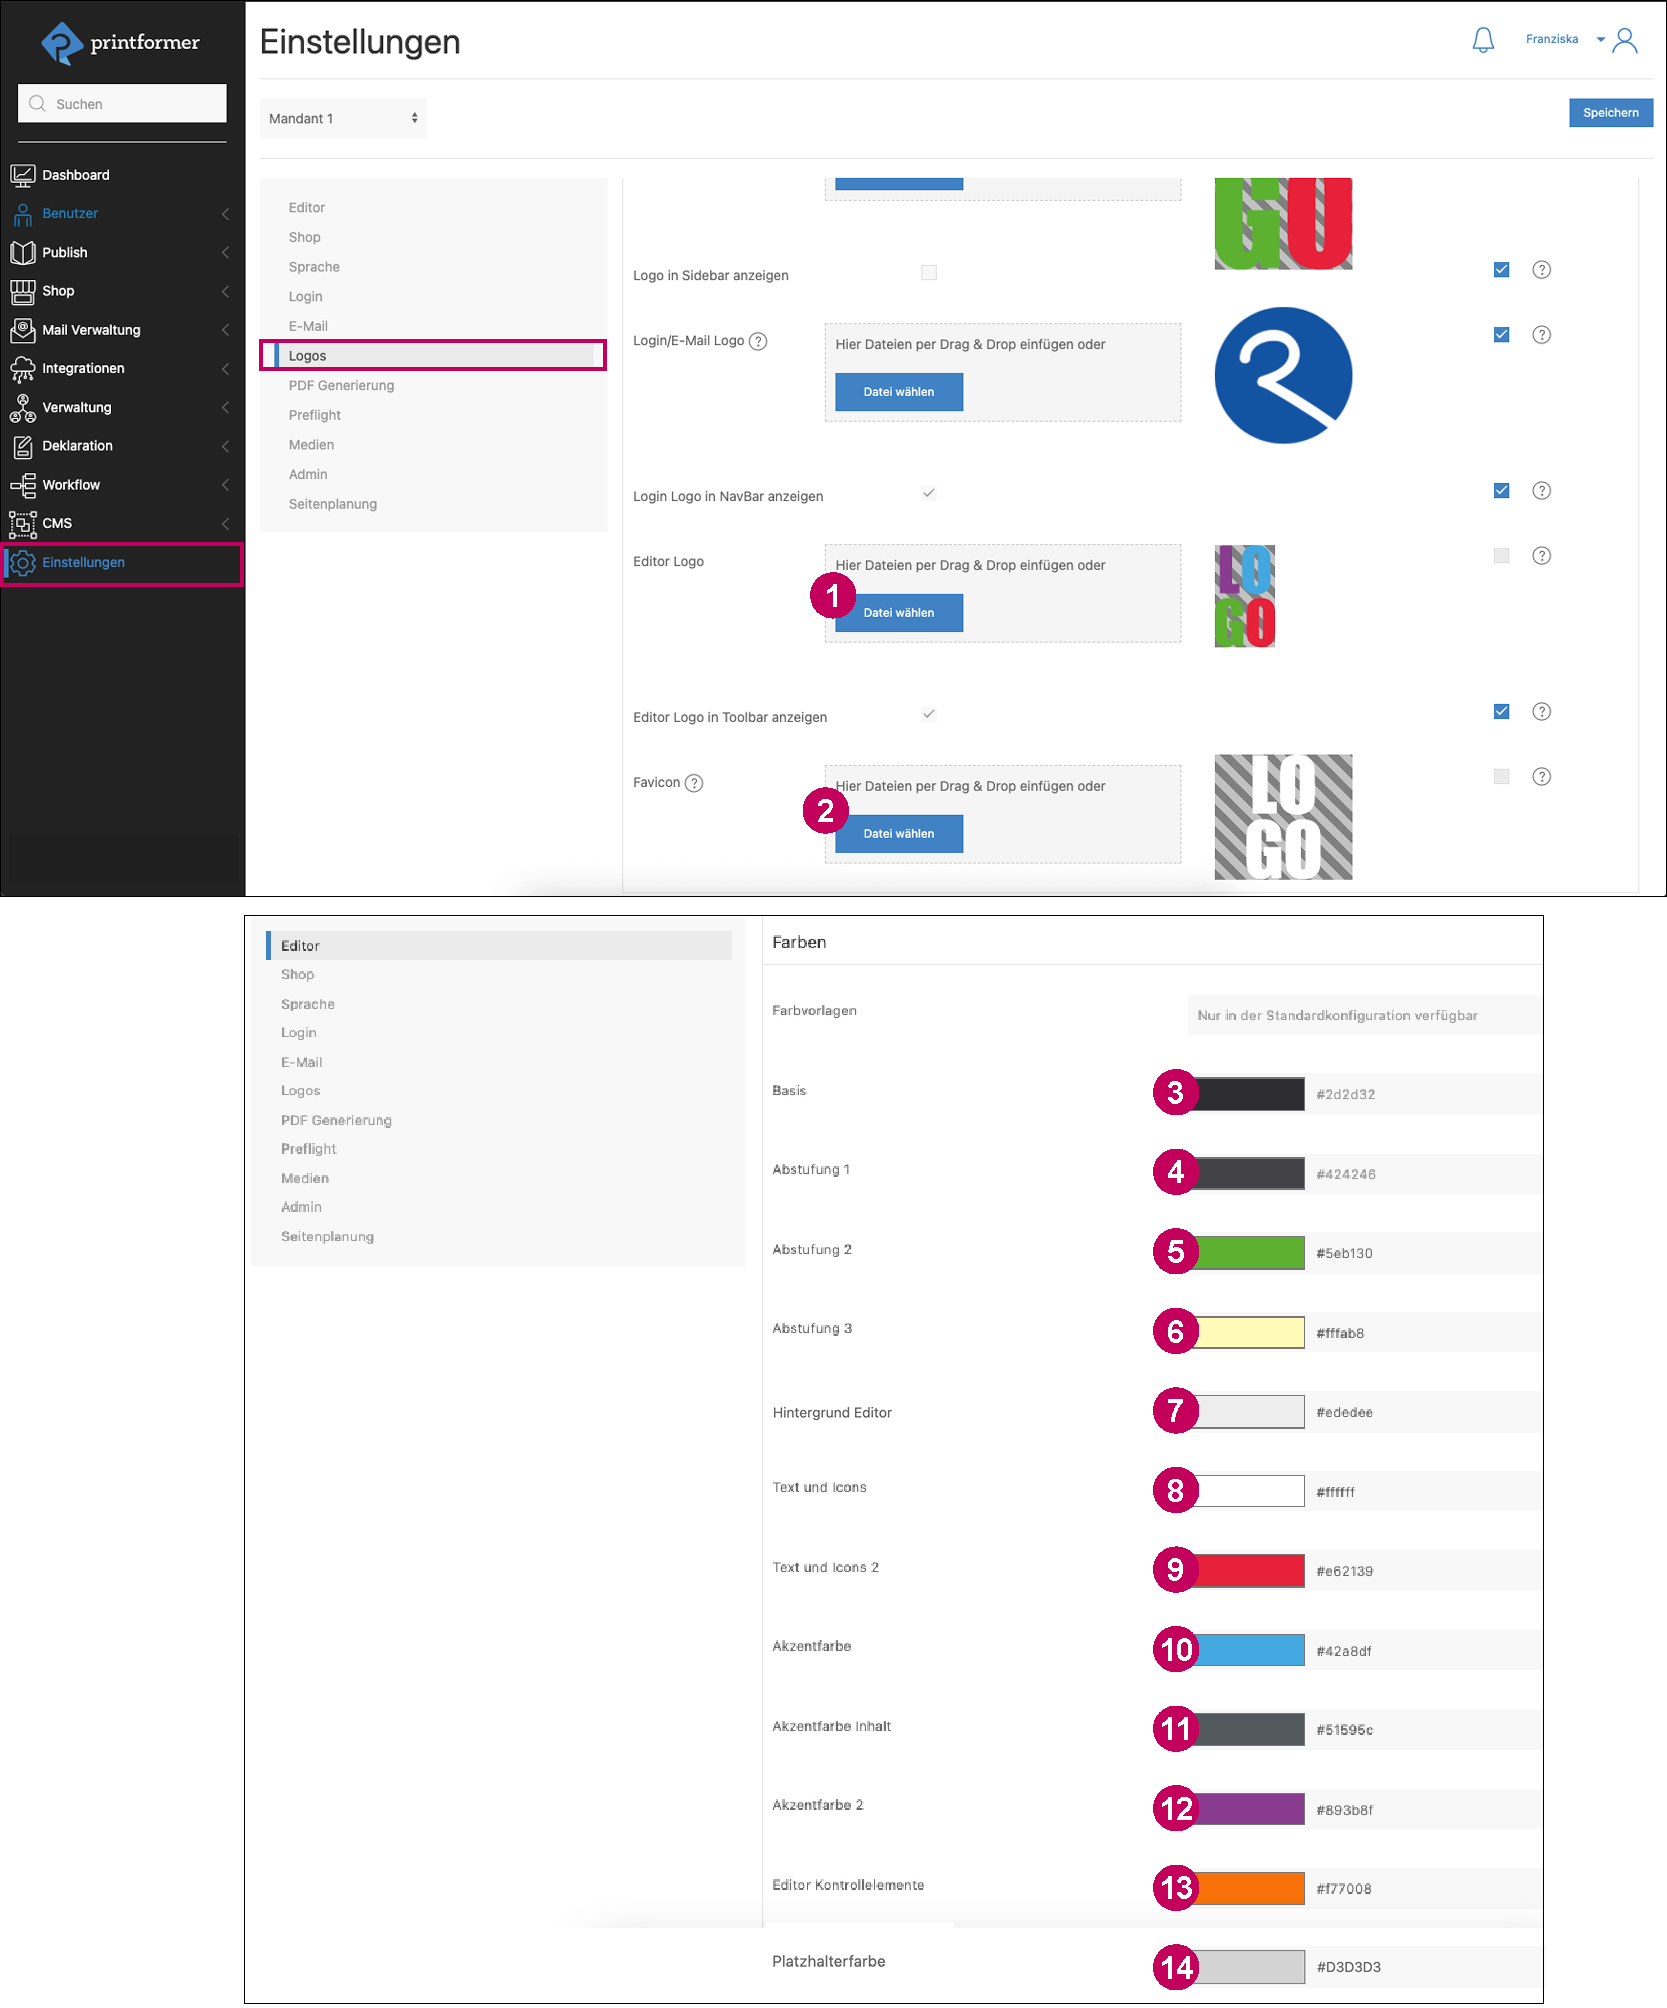
Task: Click the Mail Verwaltung sidebar icon
Action: tap(22, 330)
